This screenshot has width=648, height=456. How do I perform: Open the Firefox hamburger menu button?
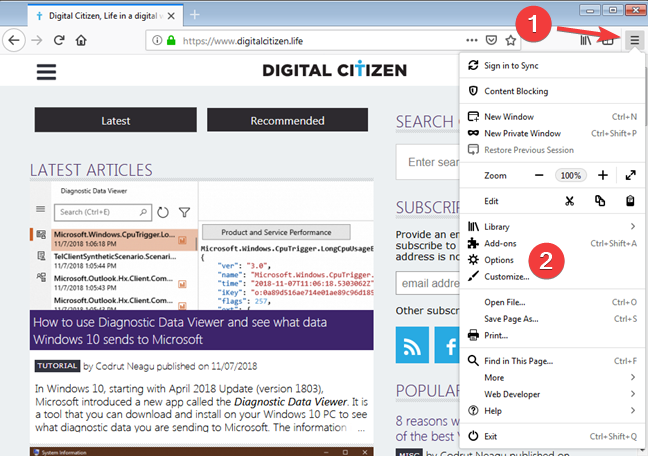[634, 40]
